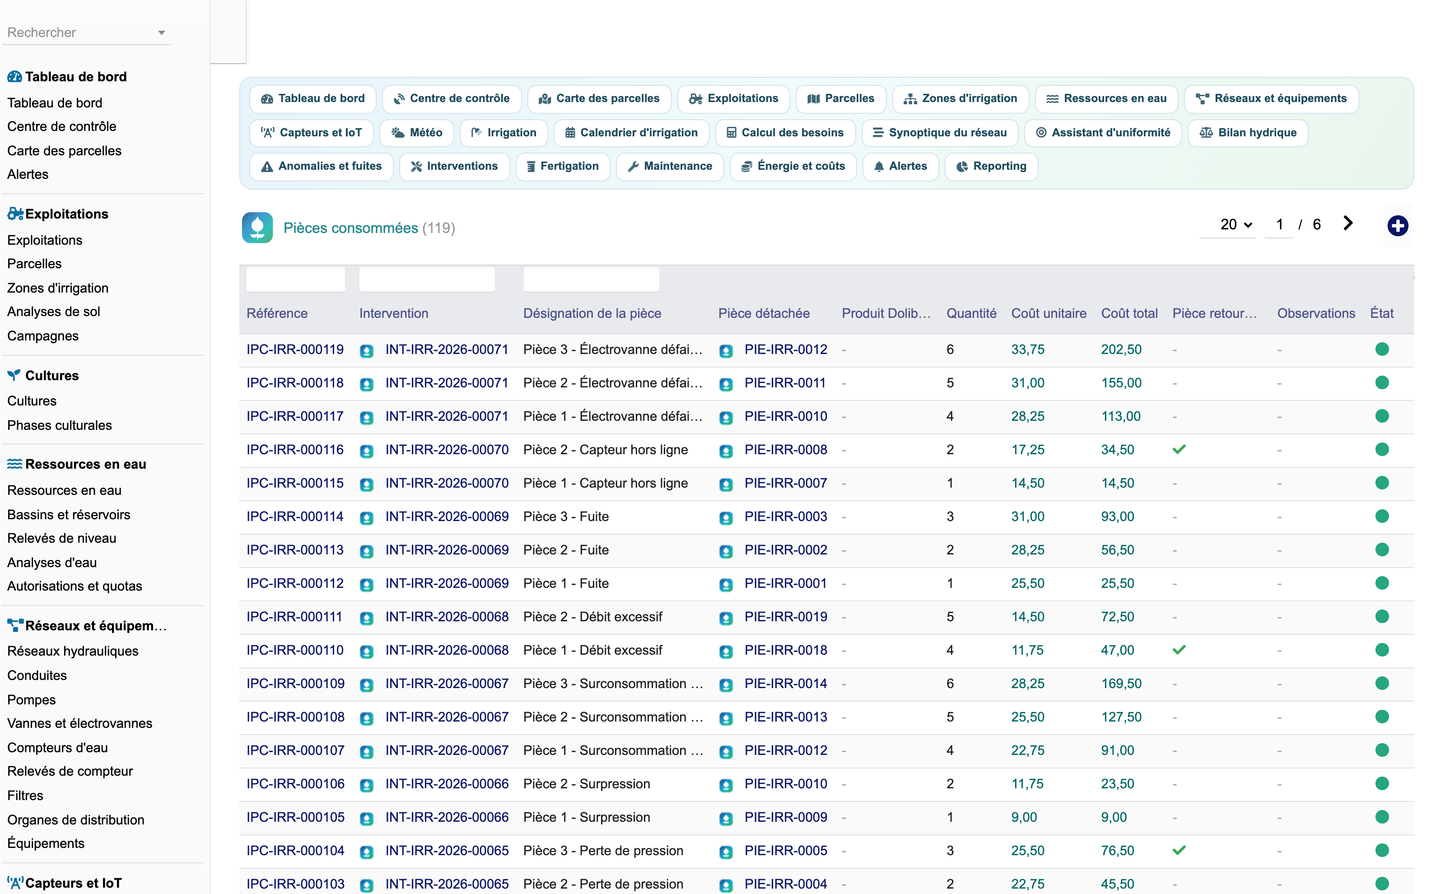Open the 20 rows-per-page dropdown
The height and width of the screenshot is (894, 1445).
(1236, 225)
